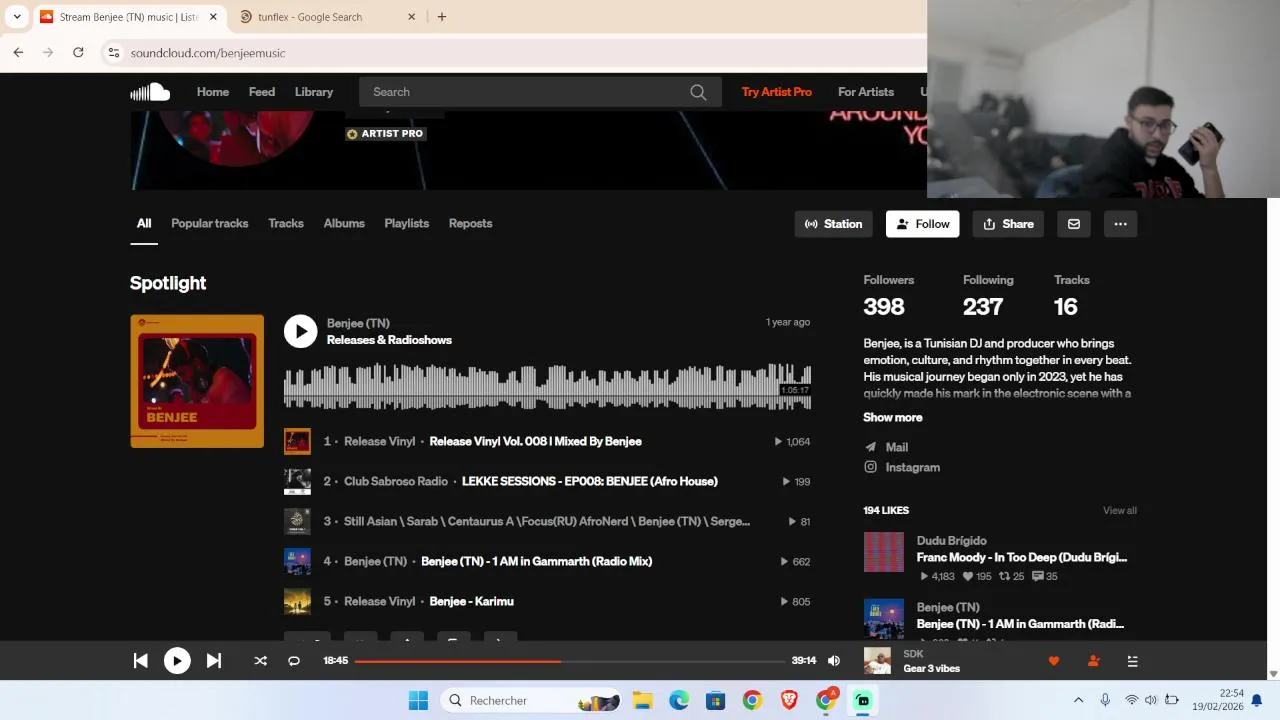
Task: Open Gear 3 vibes now-playing title
Action: point(932,668)
